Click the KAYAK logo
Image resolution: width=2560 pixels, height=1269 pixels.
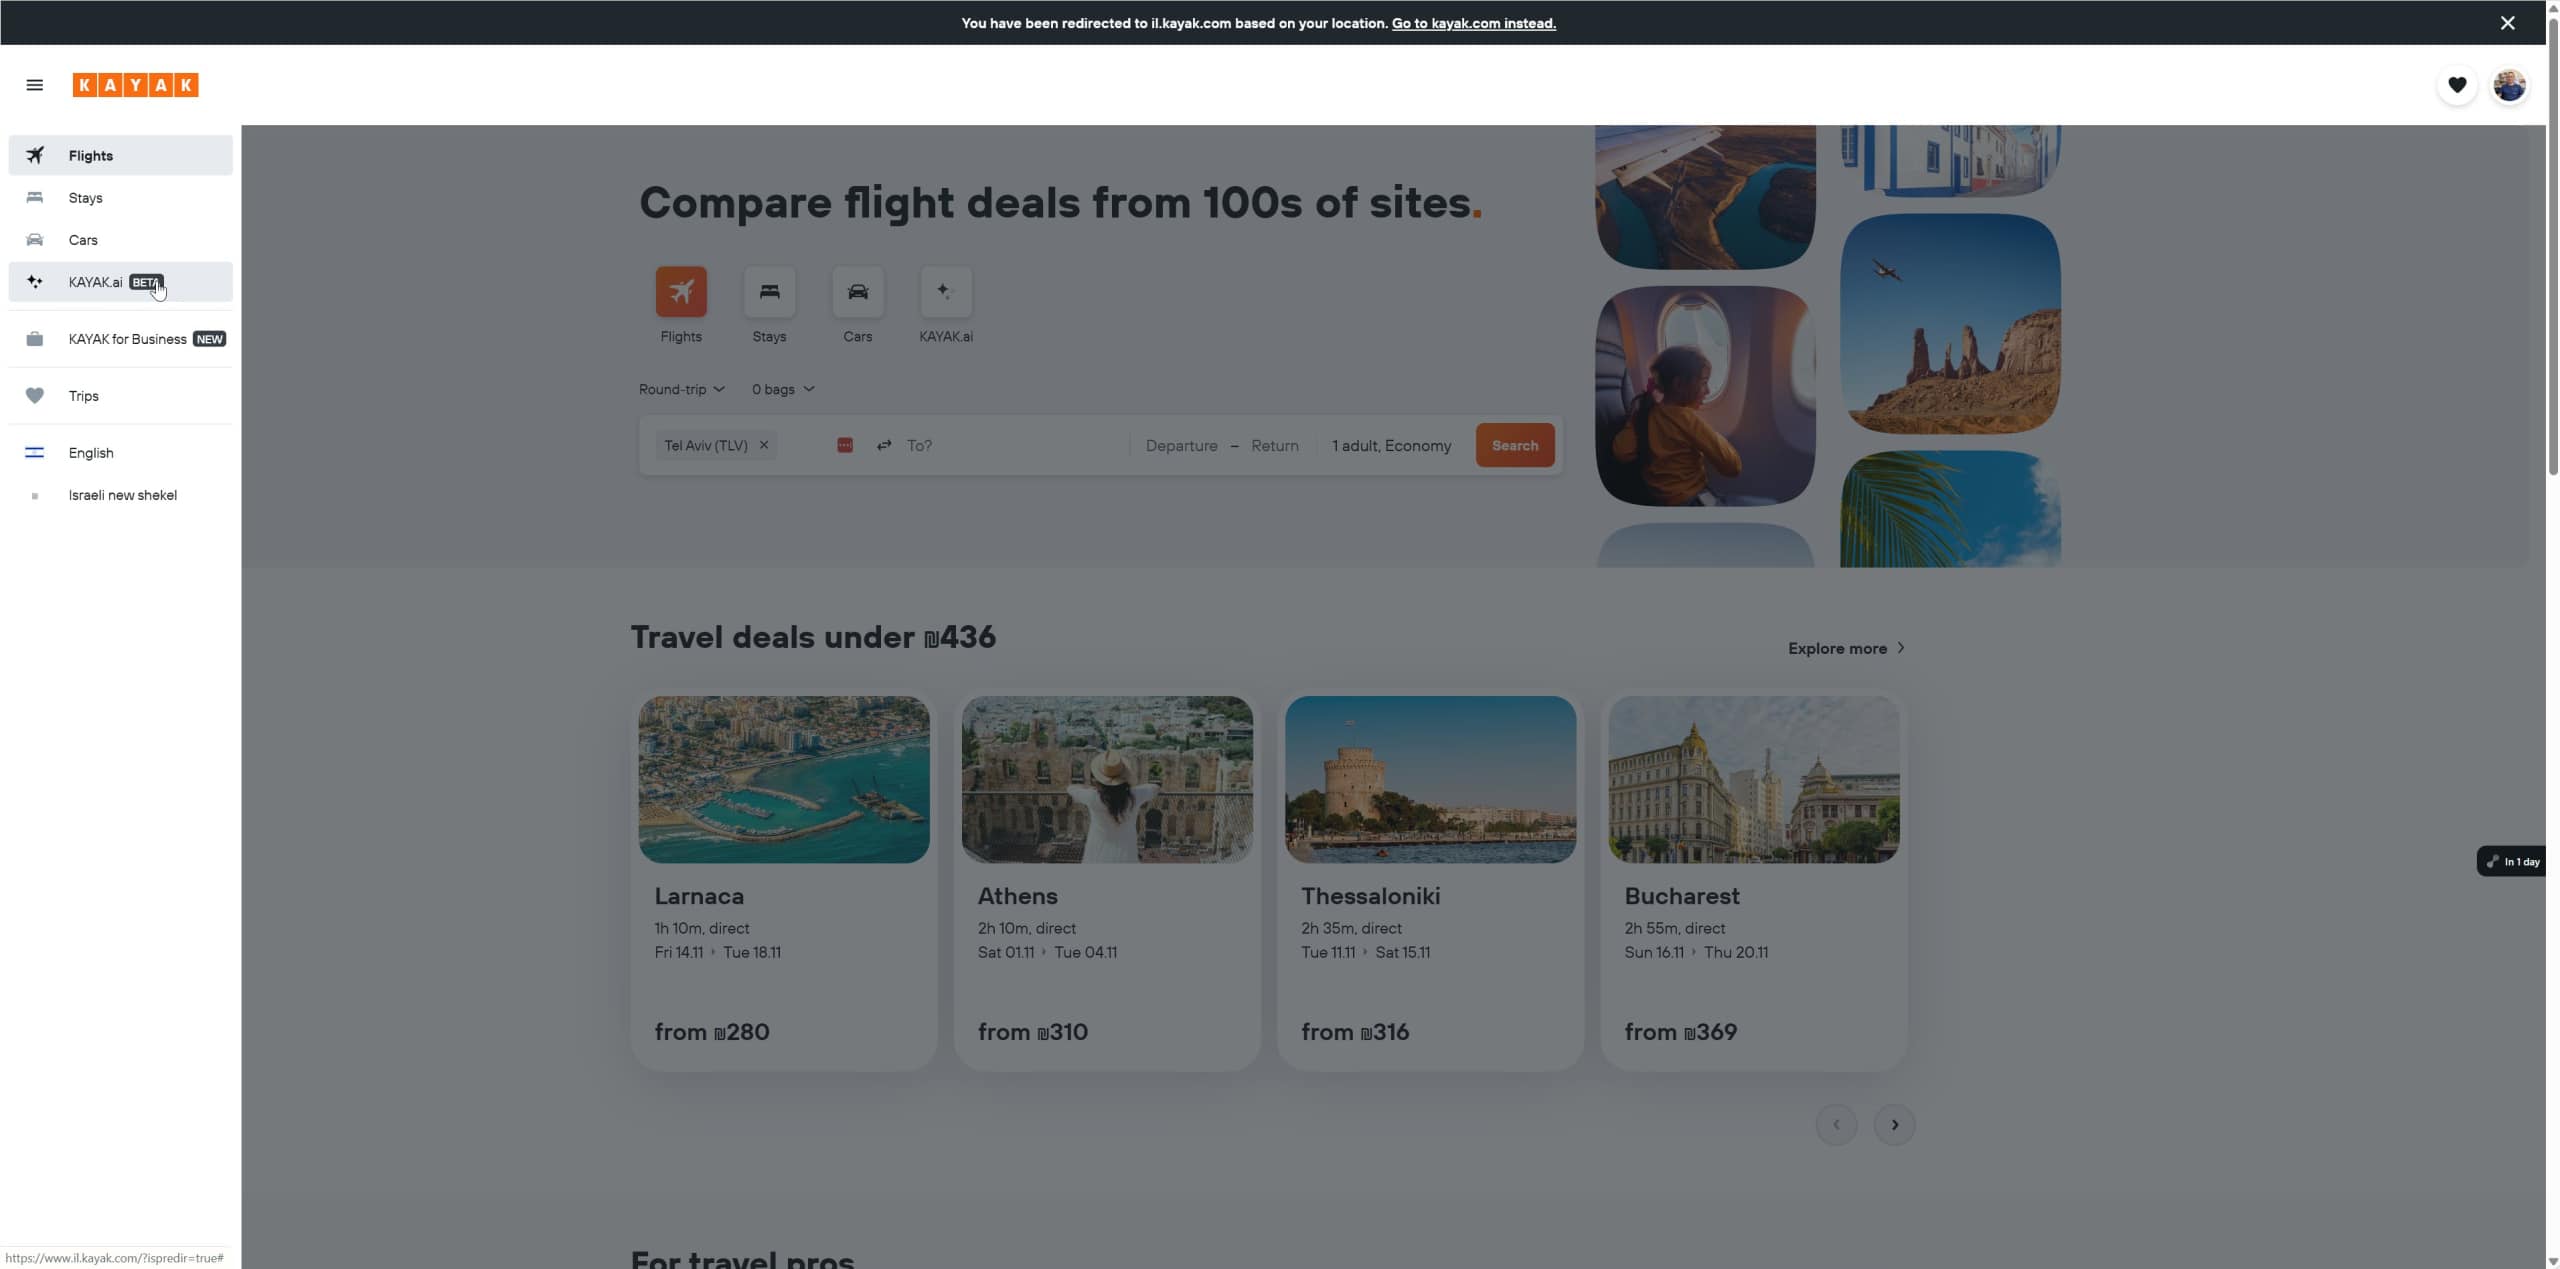[135, 85]
